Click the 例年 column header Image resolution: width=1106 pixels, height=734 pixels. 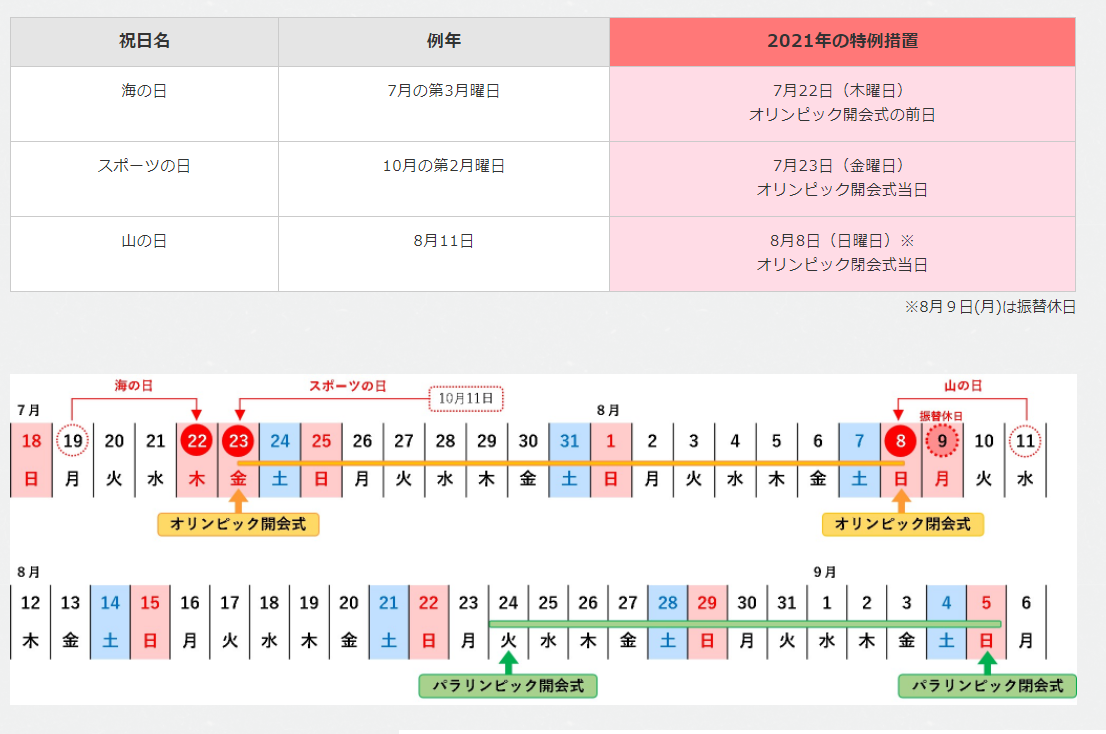(x=444, y=42)
